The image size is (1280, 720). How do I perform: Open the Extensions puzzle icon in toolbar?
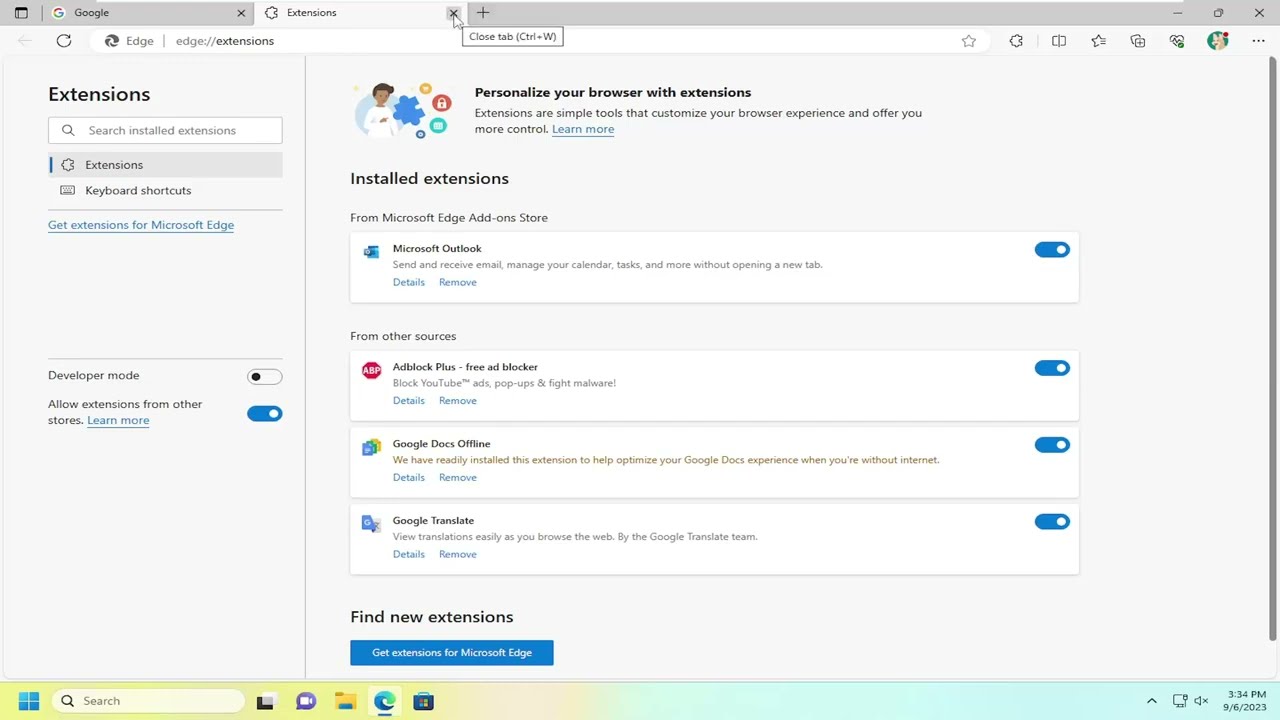(x=1016, y=41)
